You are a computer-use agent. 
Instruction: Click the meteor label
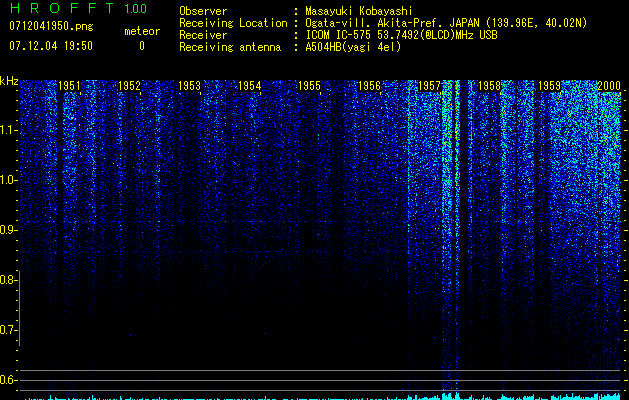click(142, 31)
